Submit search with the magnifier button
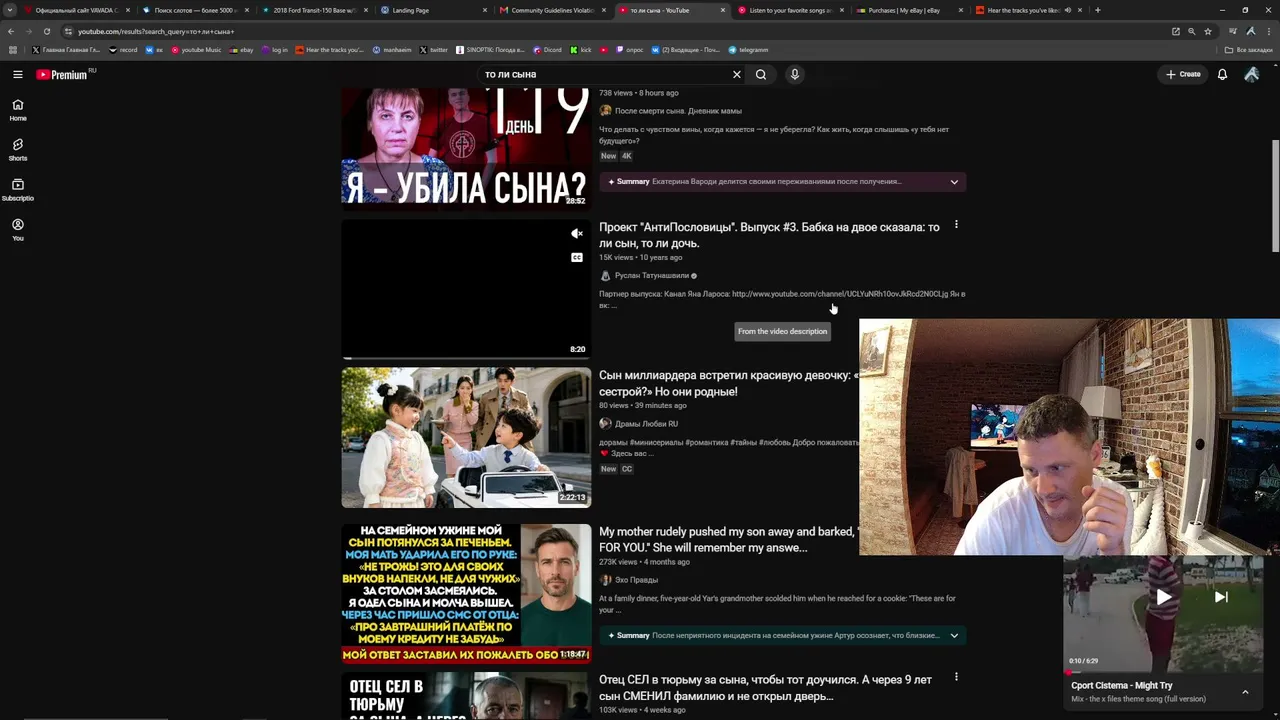 (761, 74)
